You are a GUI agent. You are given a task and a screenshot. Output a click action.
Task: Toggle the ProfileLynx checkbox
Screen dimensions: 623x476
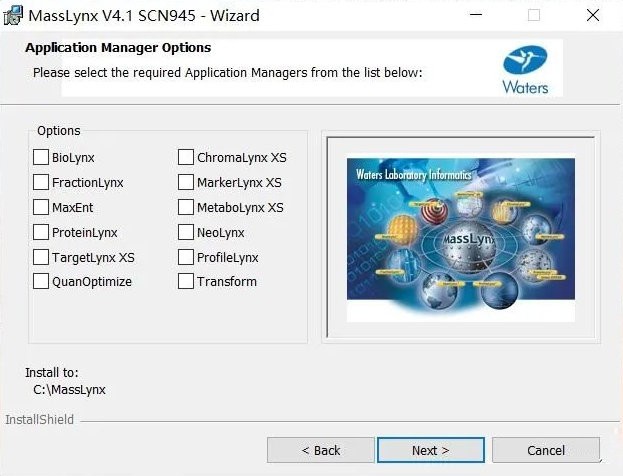tap(186, 257)
